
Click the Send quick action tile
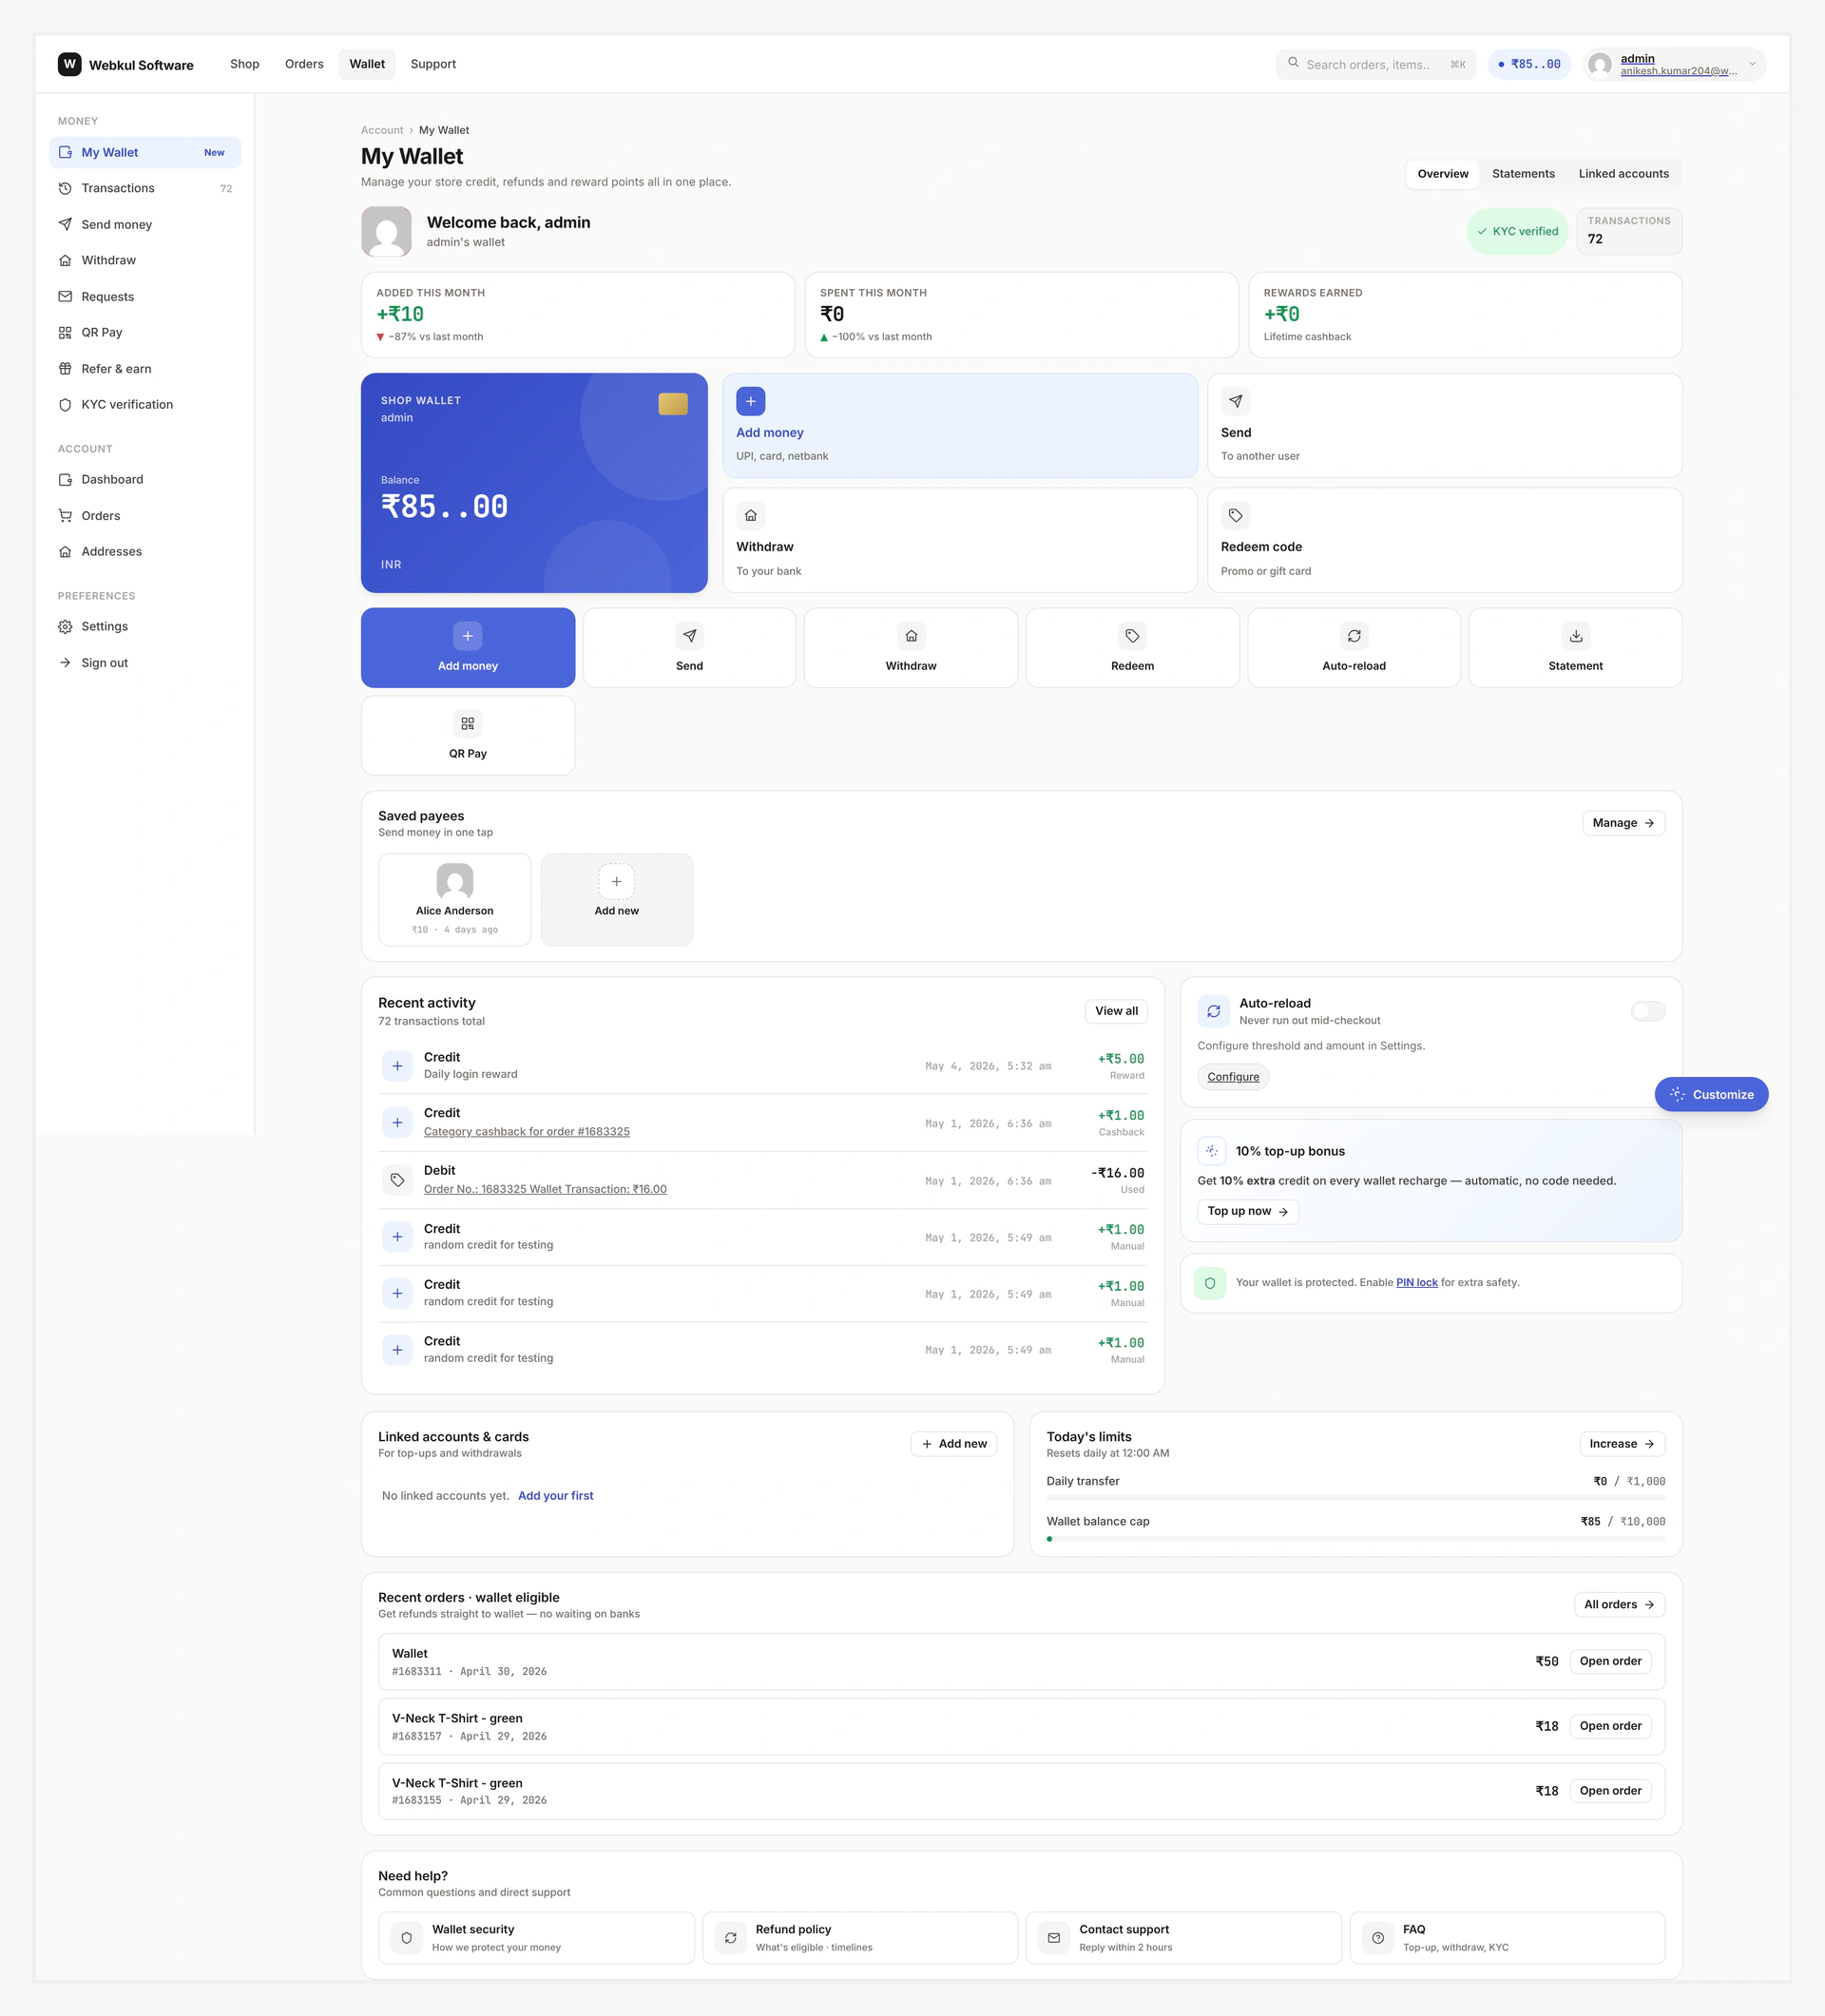(689, 647)
